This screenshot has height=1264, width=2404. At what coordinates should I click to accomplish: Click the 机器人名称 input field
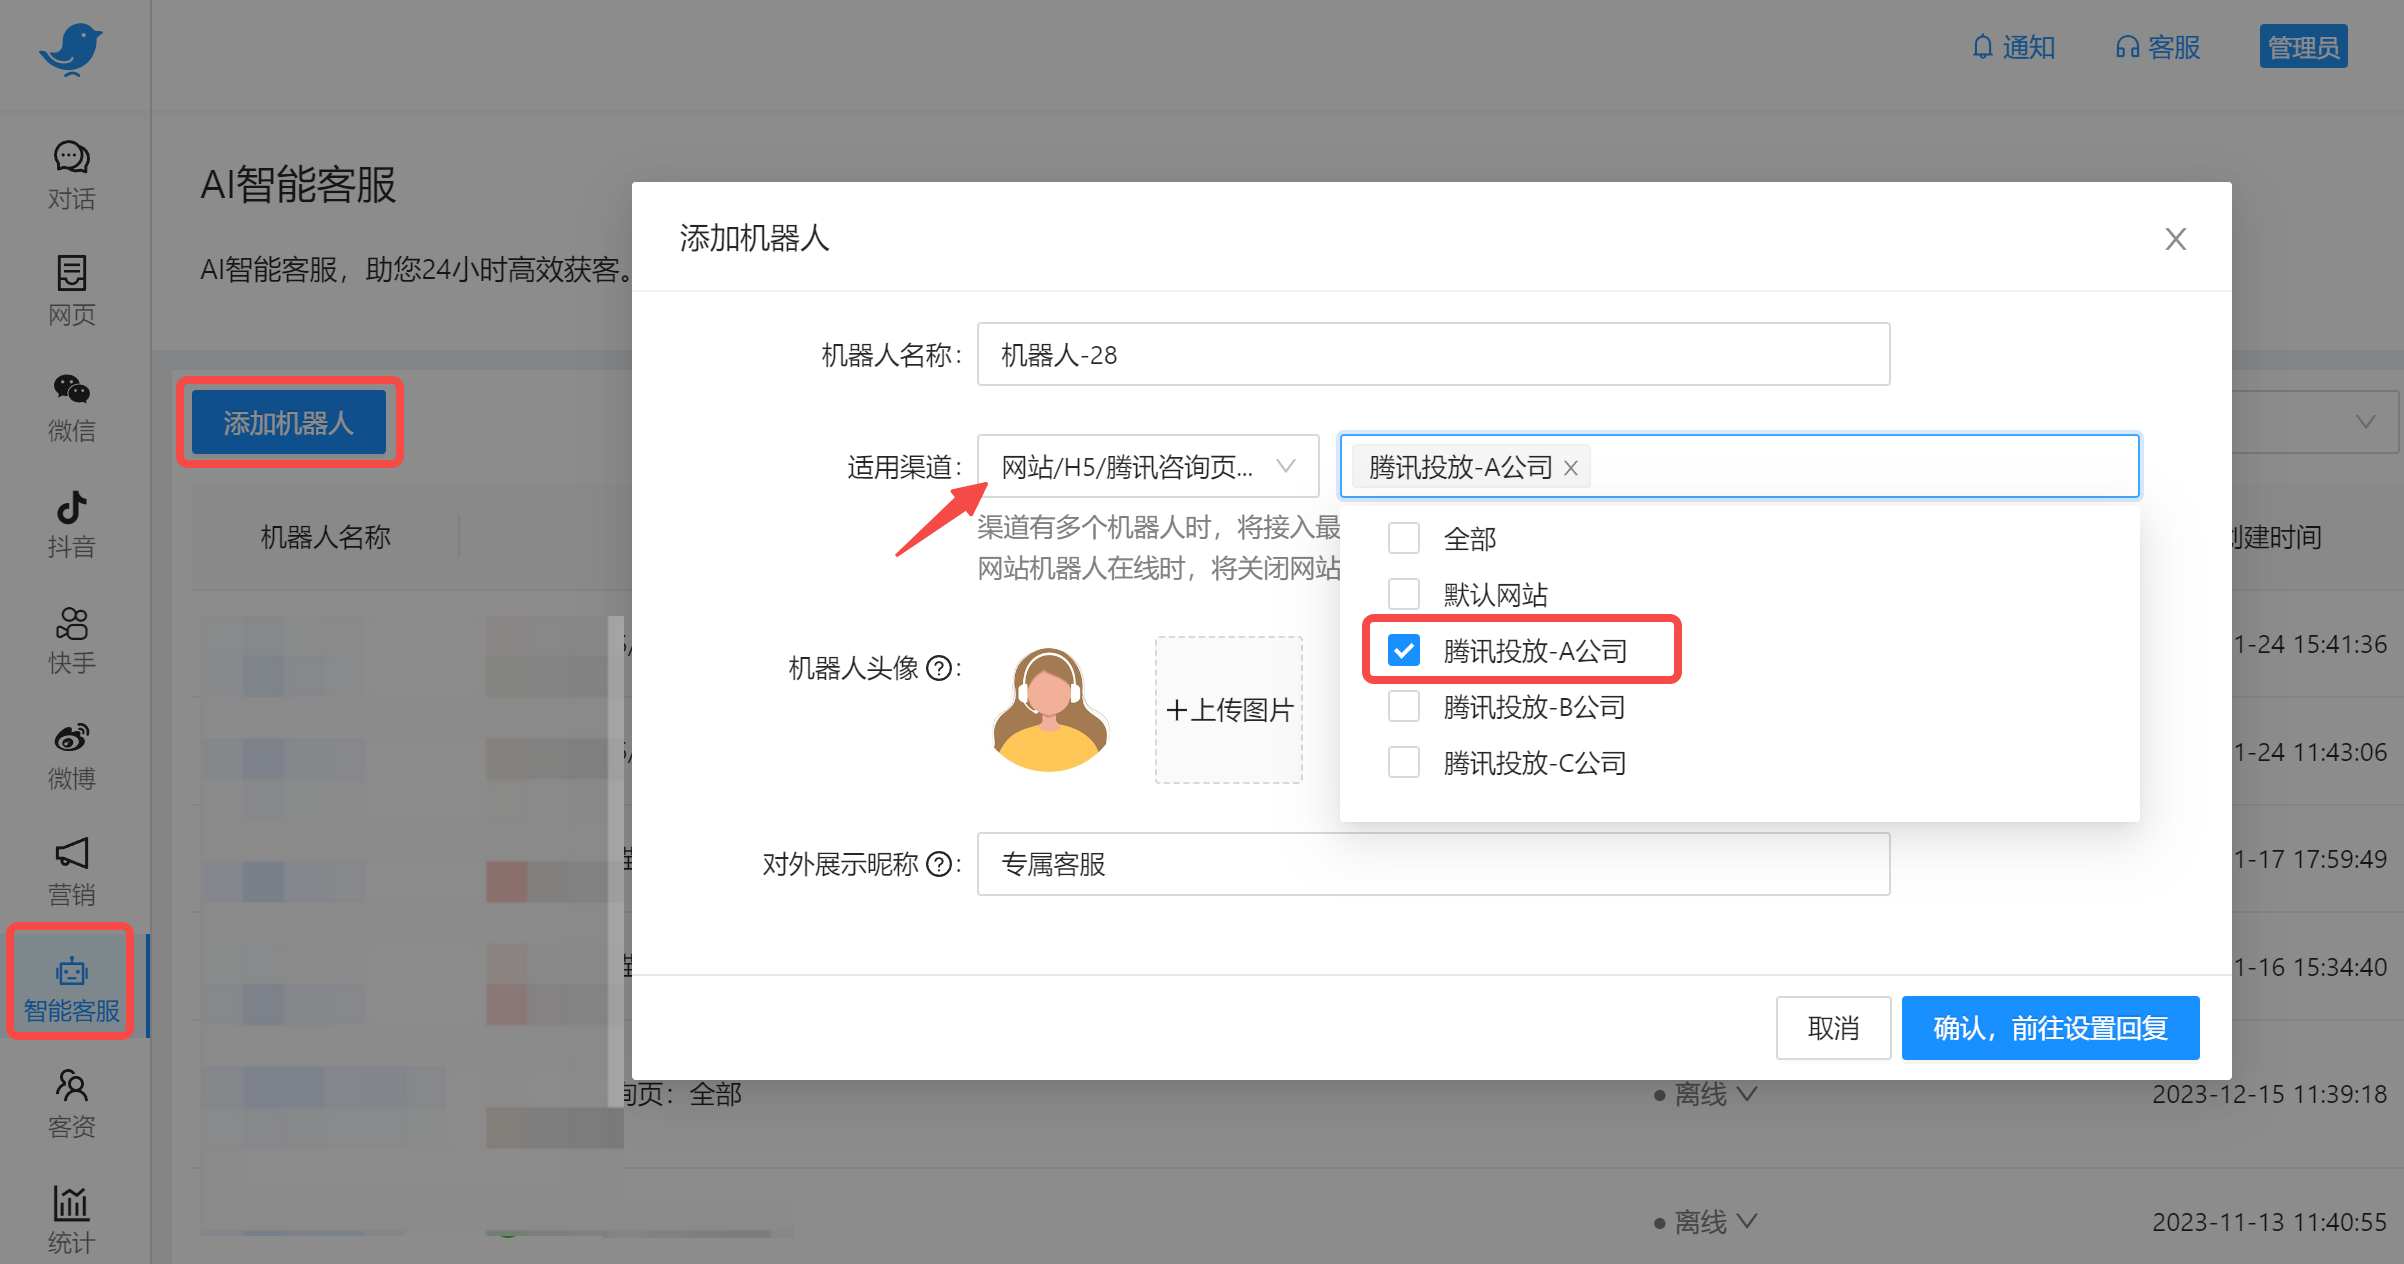point(1432,355)
